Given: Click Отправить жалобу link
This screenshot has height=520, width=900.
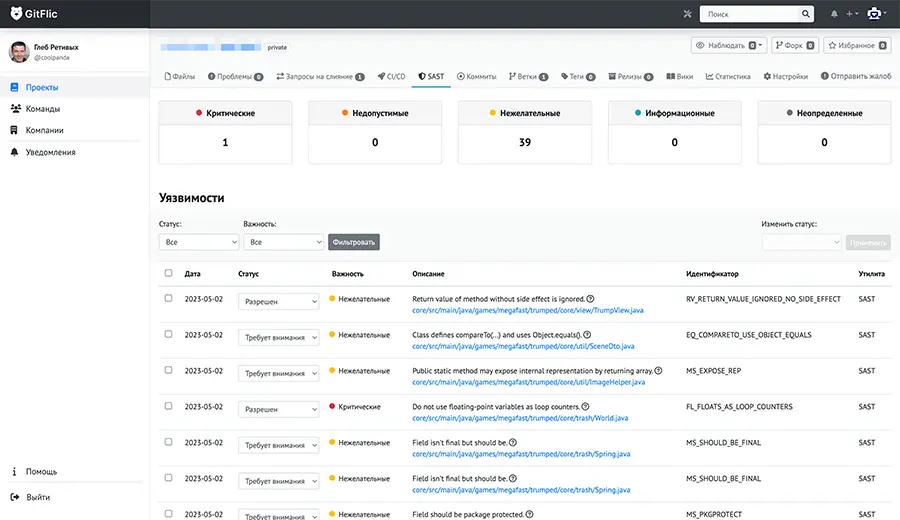Looking at the screenshot, I should point(856,76).
